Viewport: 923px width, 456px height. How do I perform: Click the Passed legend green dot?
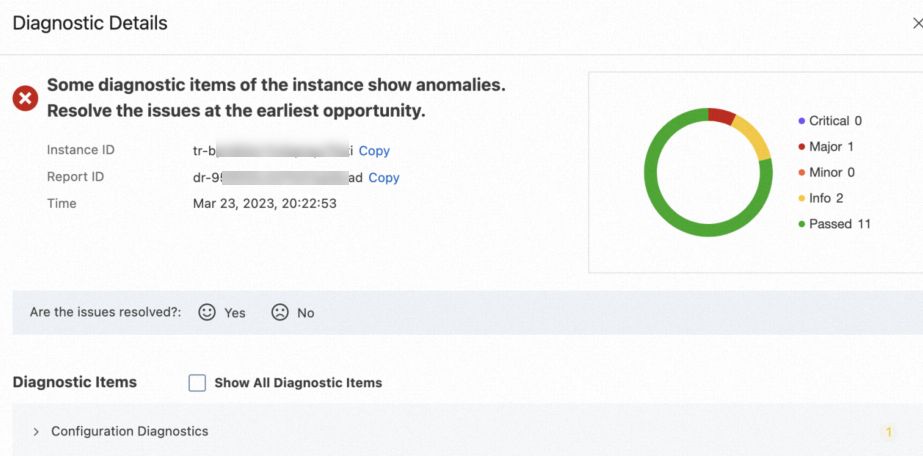pos(802,224)
